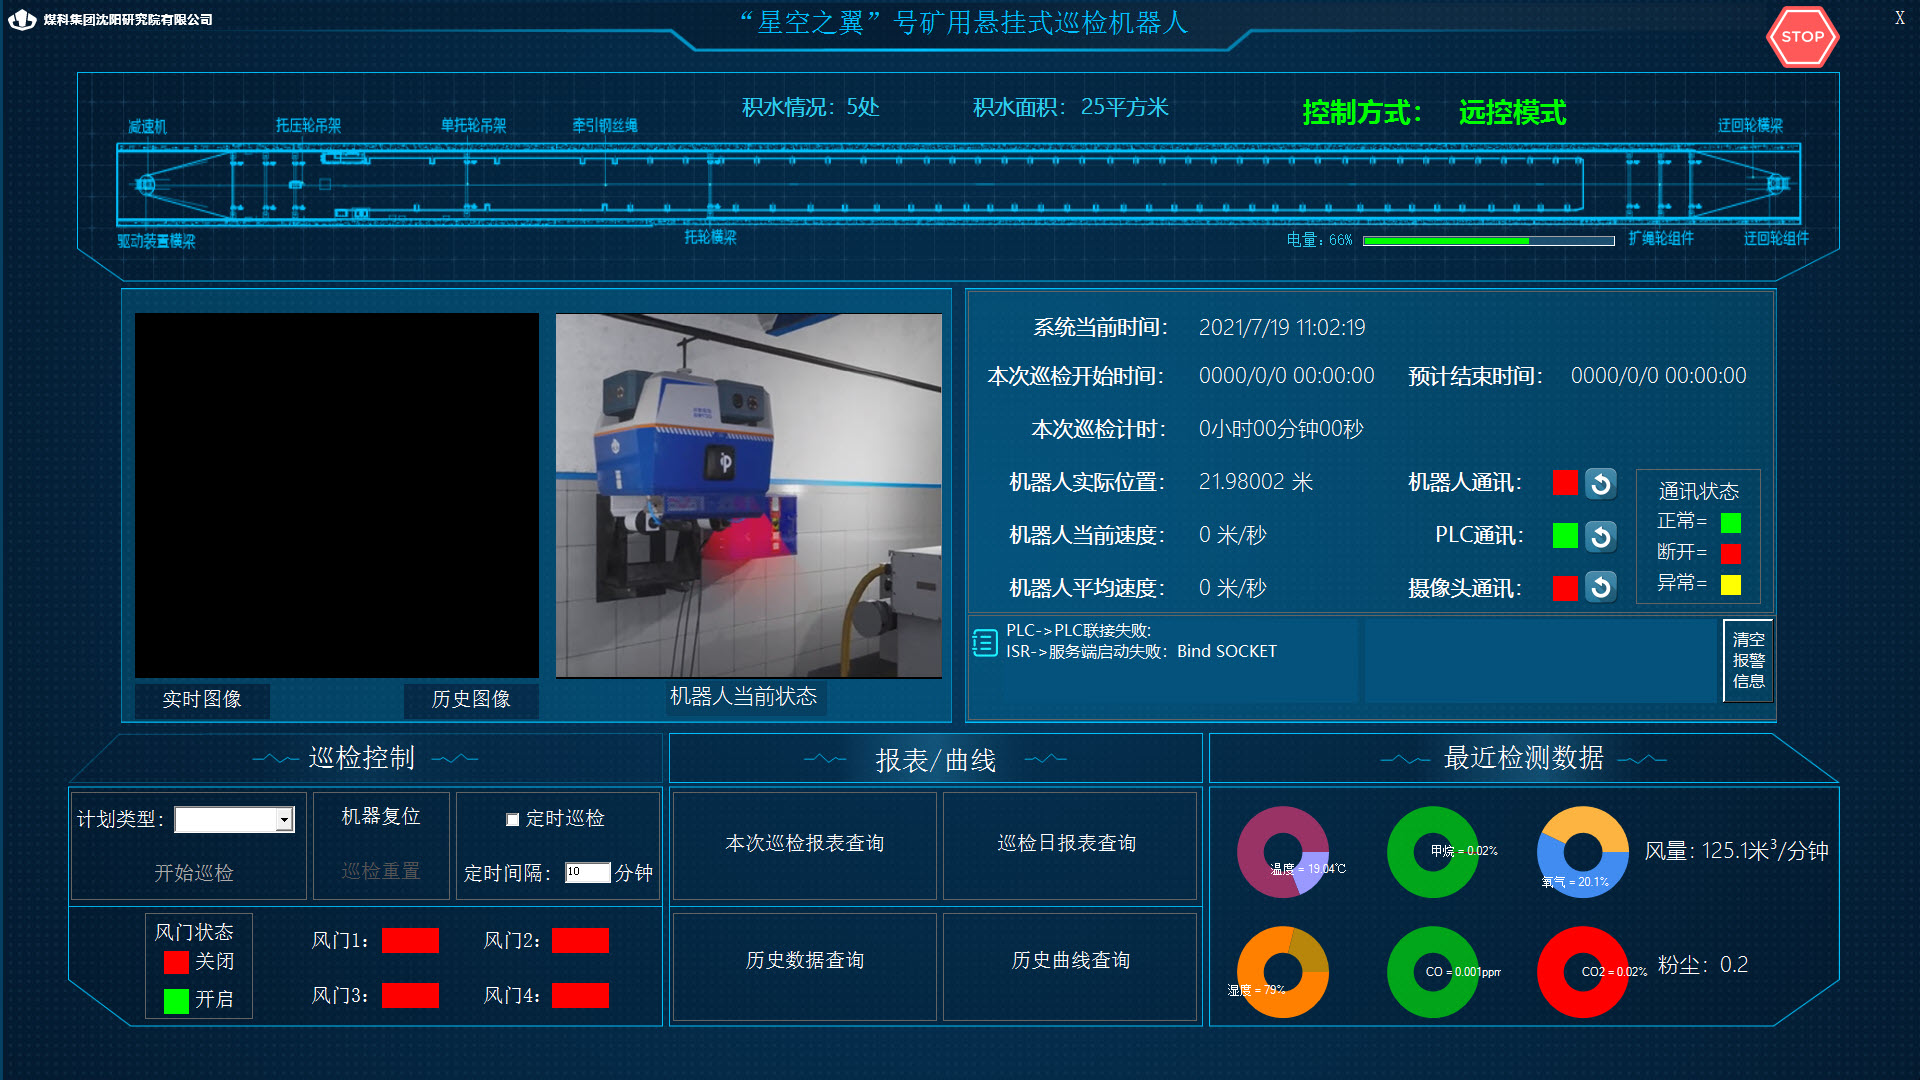Refresh the camera communication status (摄像头通讯)
This screenshot has height=1080, width=1920.
pyautogui.click(x=1600, y=587)
